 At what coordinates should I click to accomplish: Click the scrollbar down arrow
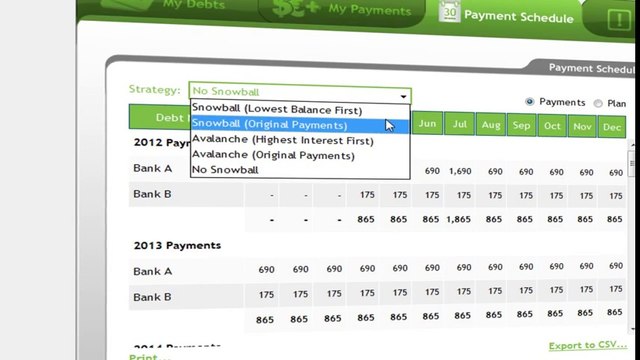632,329
